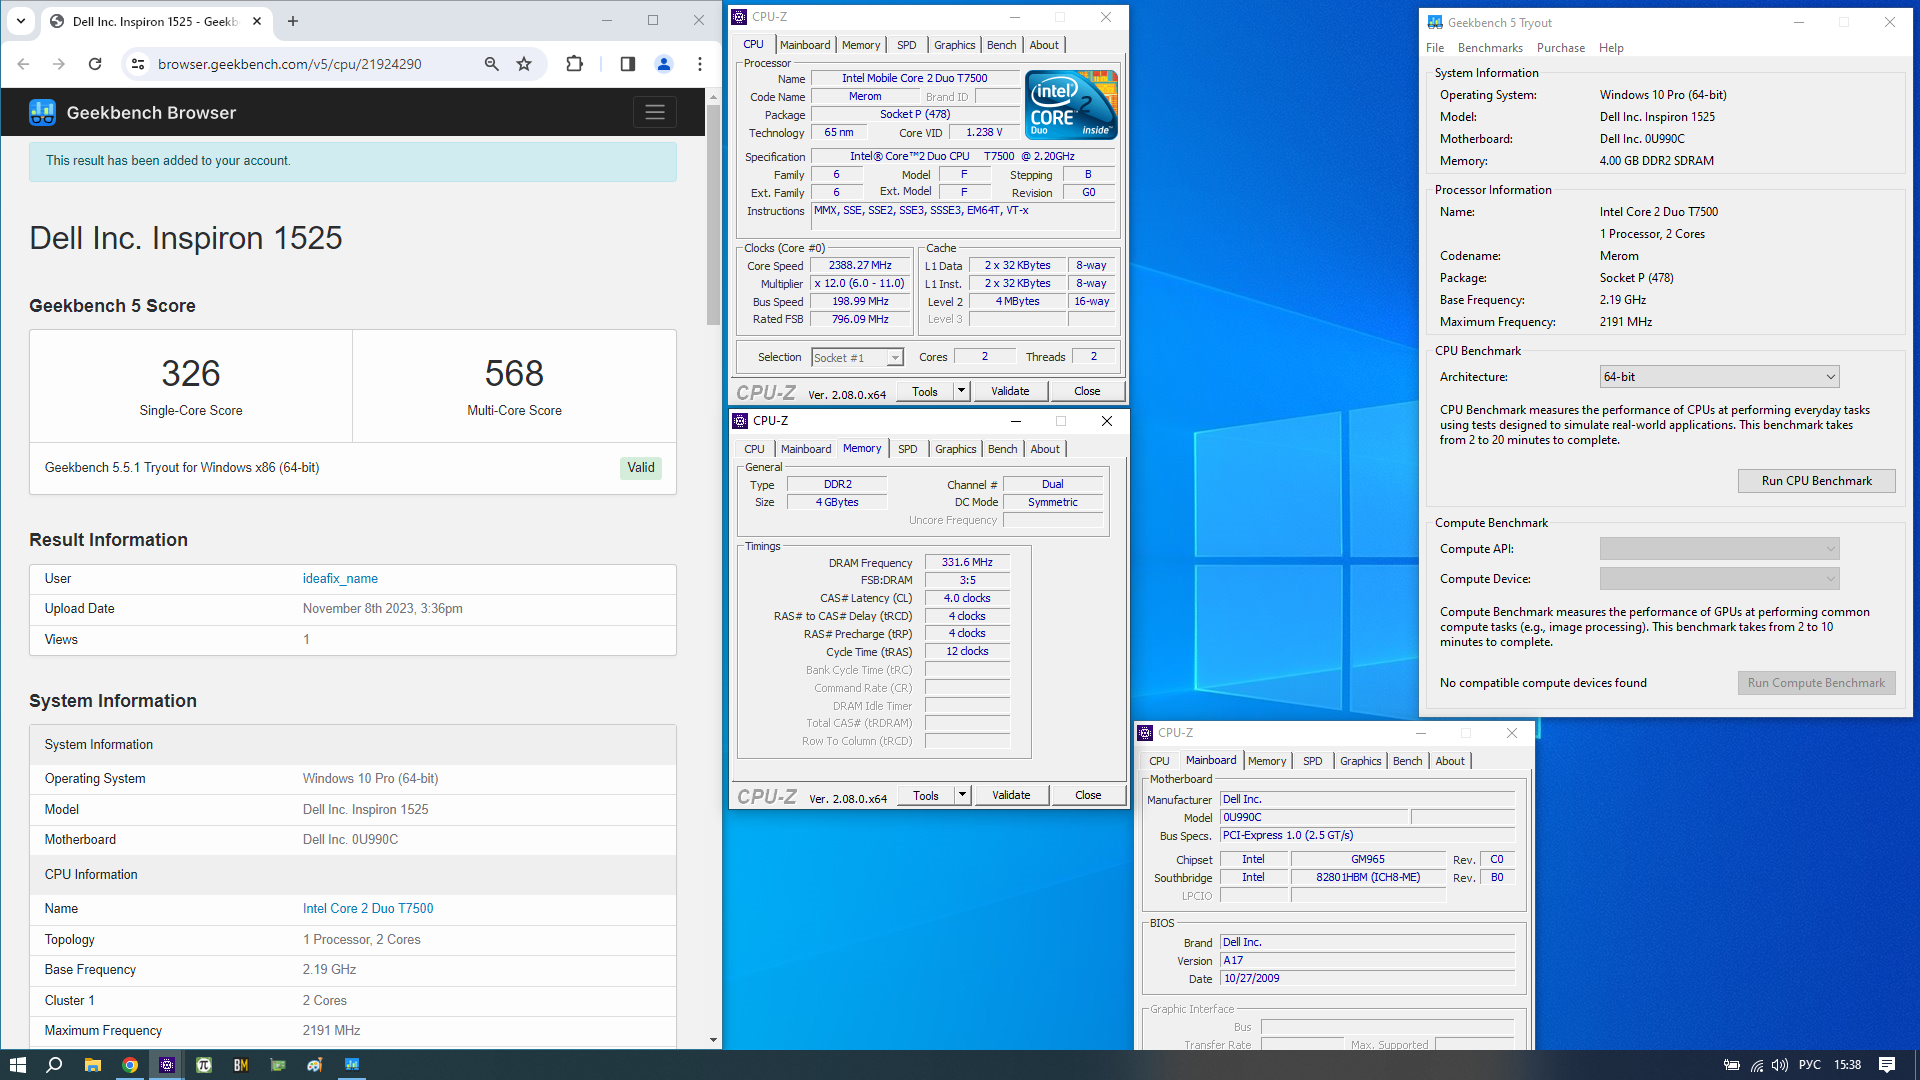Open the Windows Start menu
Screen dimensions: 1920x1080
point(17,1065)
